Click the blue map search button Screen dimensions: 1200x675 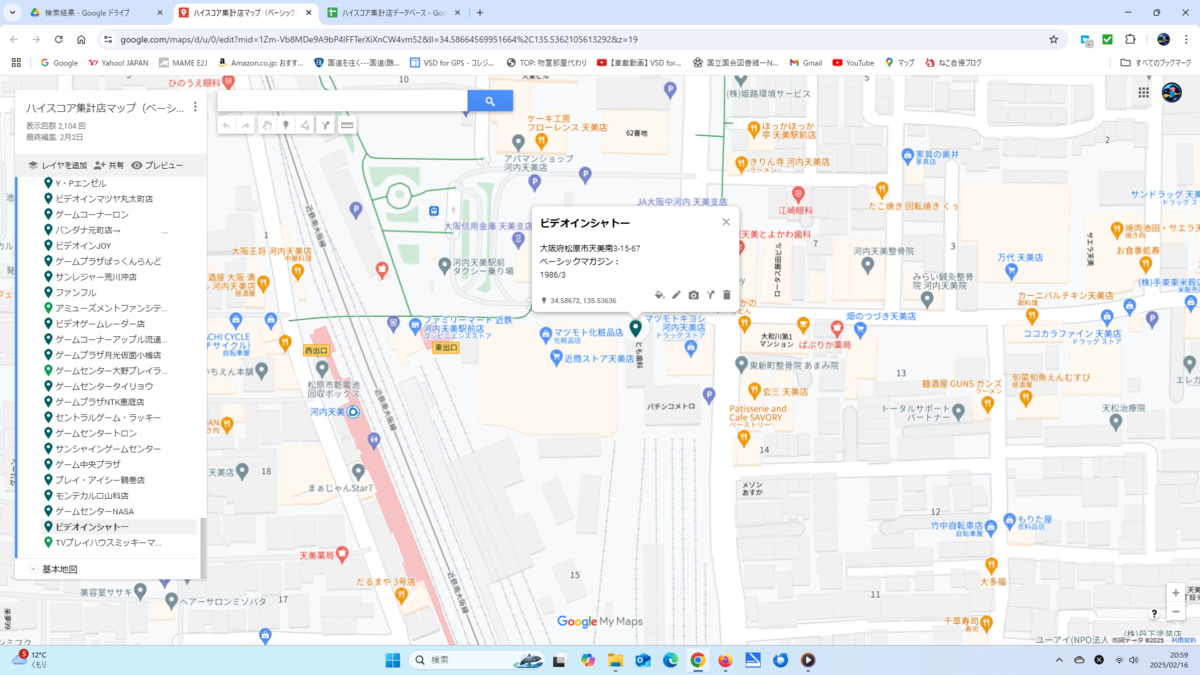point(490,101)
